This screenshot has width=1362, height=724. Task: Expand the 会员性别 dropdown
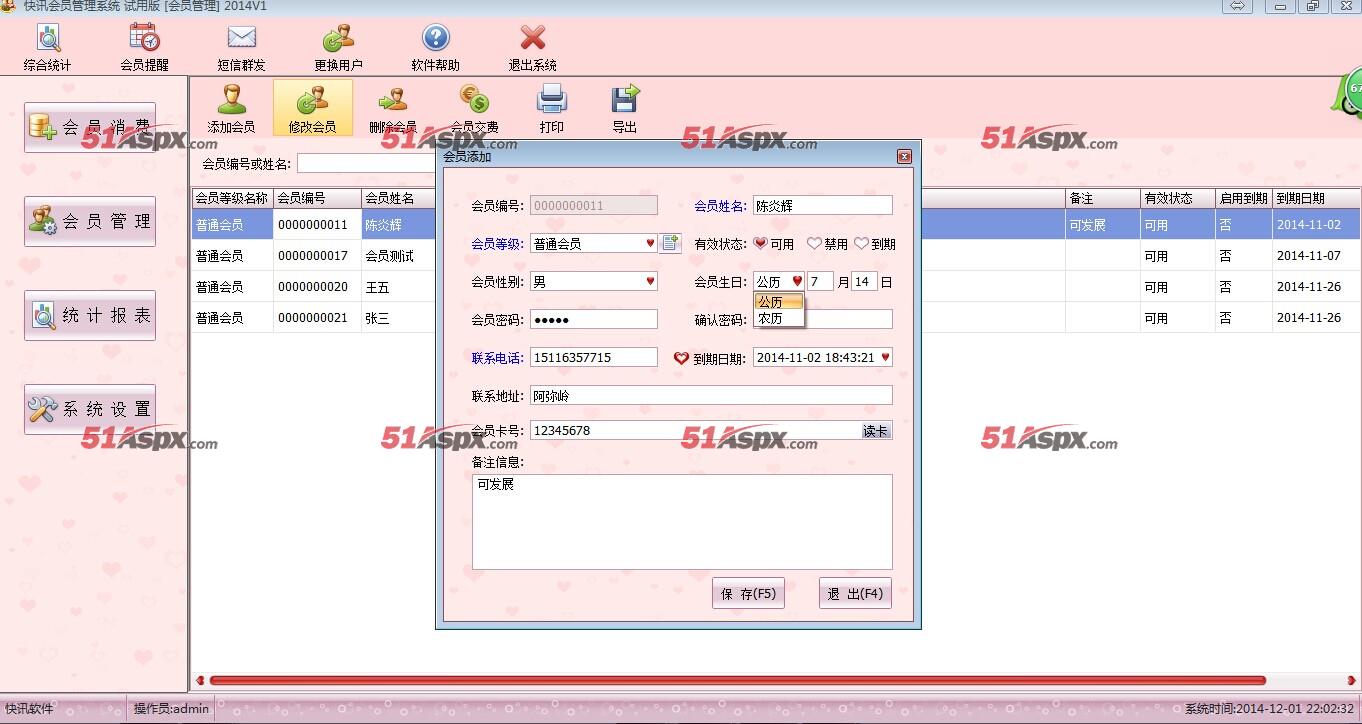(650, 282)
